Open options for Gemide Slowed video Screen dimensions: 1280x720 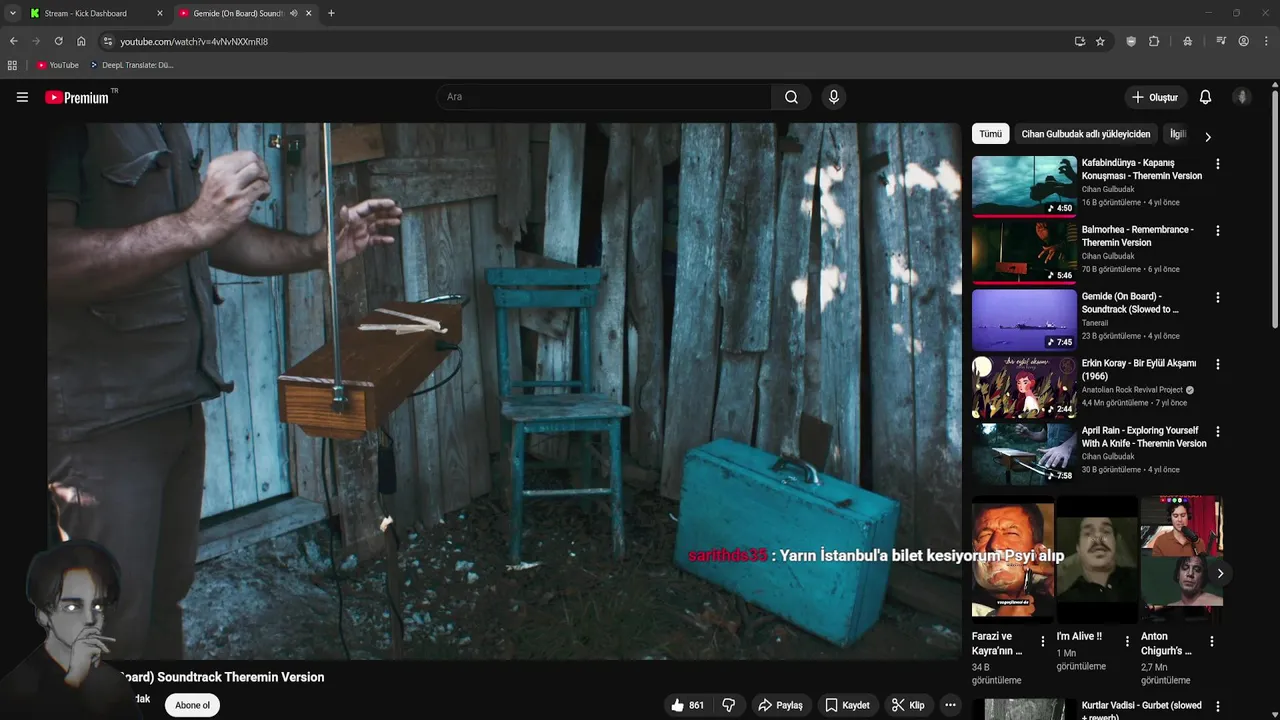click(x=1217, y=298)
